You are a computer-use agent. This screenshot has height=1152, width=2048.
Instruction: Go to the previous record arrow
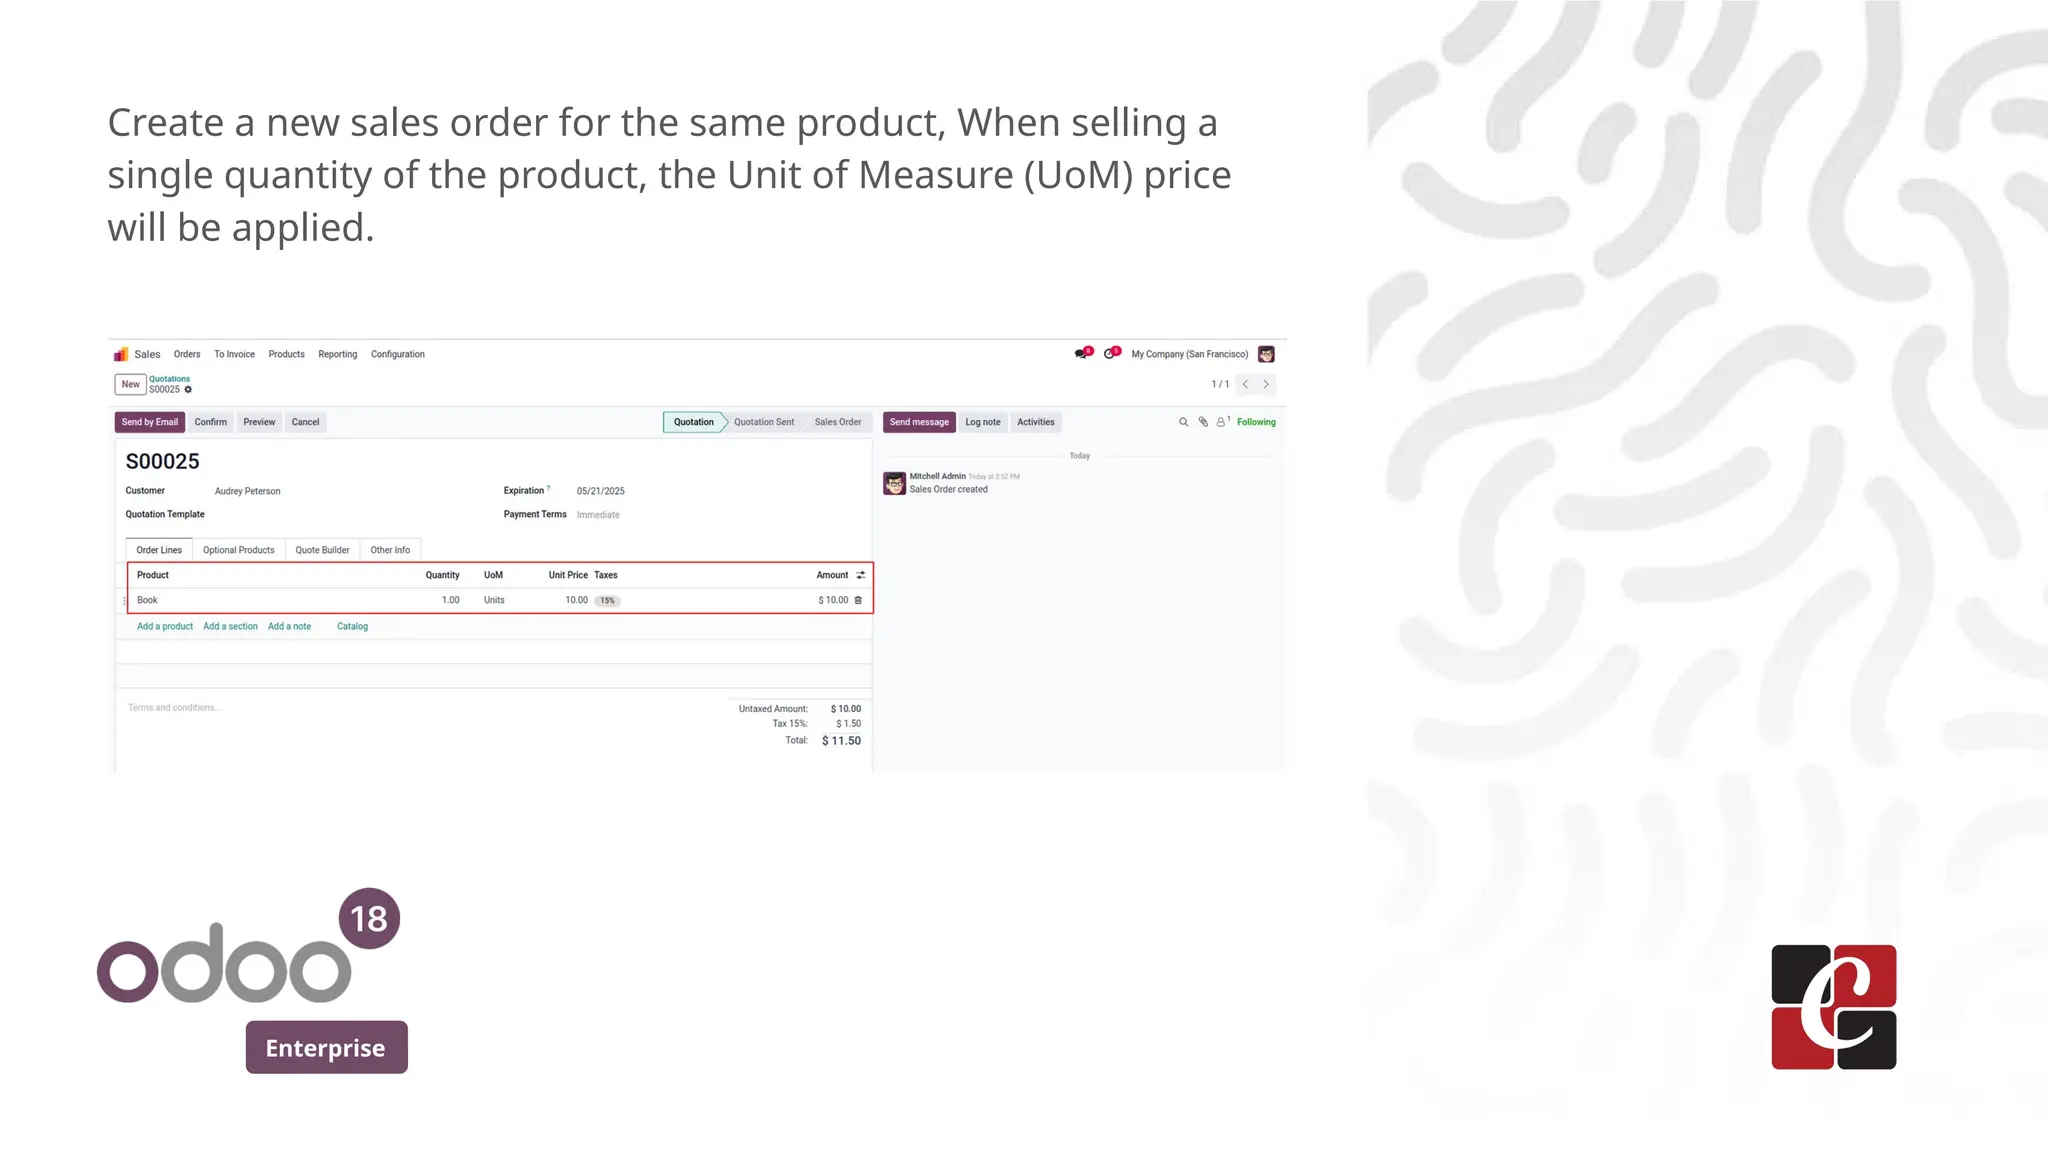1245,384
